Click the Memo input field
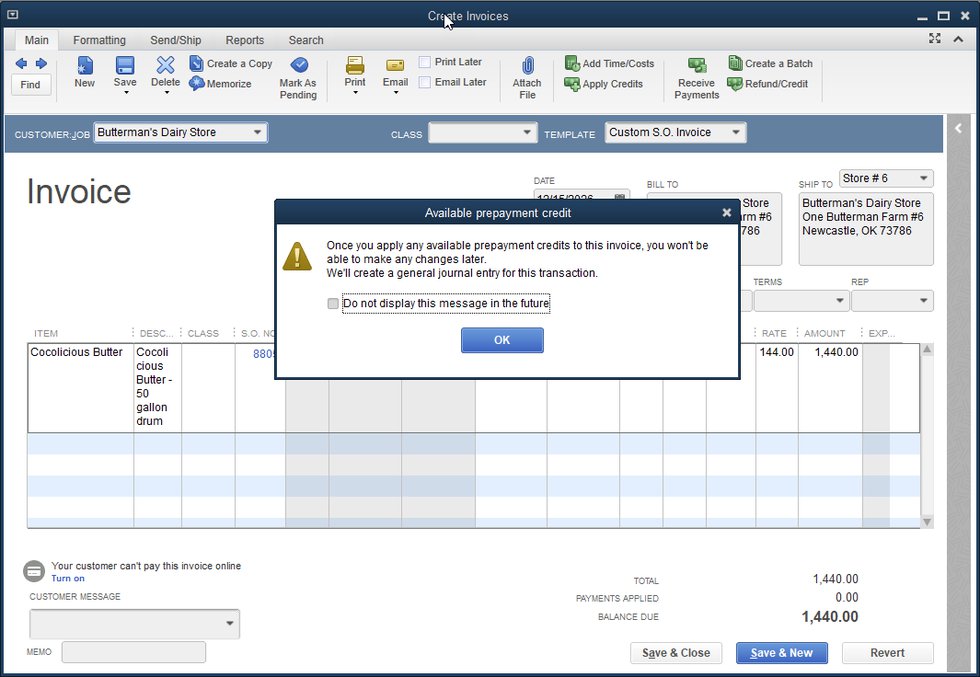The width and height of the screenshot is (980, 677). (134, 653)
